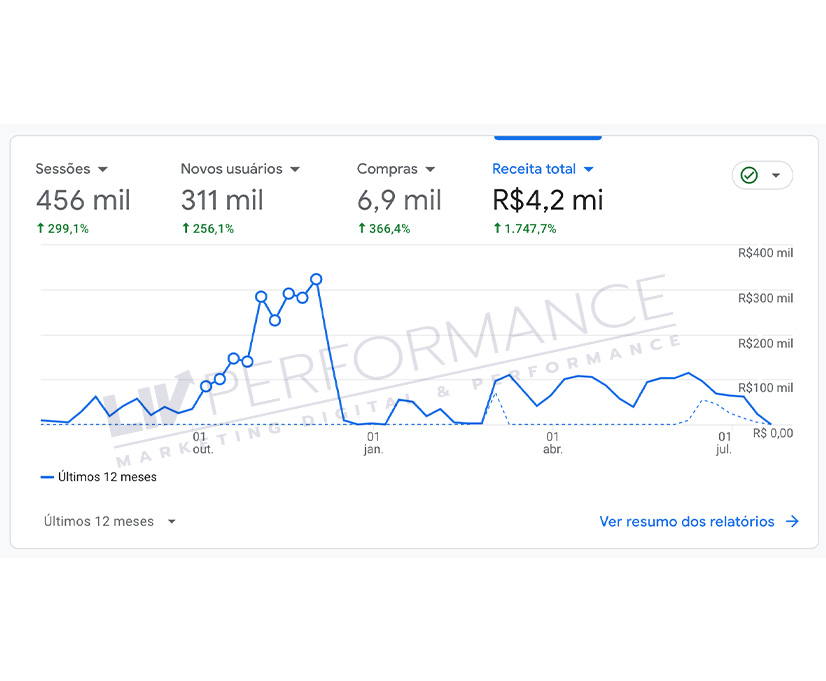
Task: Select the R$4,2 mi revenue metric value
Action: [548, 200]
